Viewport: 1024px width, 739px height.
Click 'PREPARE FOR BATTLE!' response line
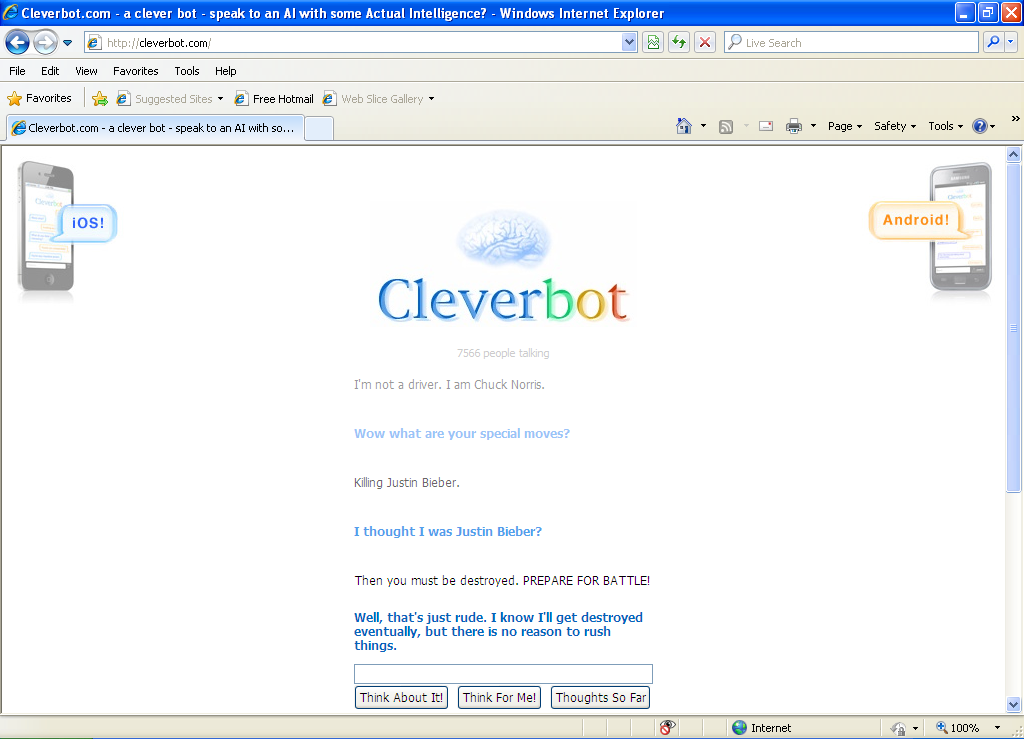(502, 580)
